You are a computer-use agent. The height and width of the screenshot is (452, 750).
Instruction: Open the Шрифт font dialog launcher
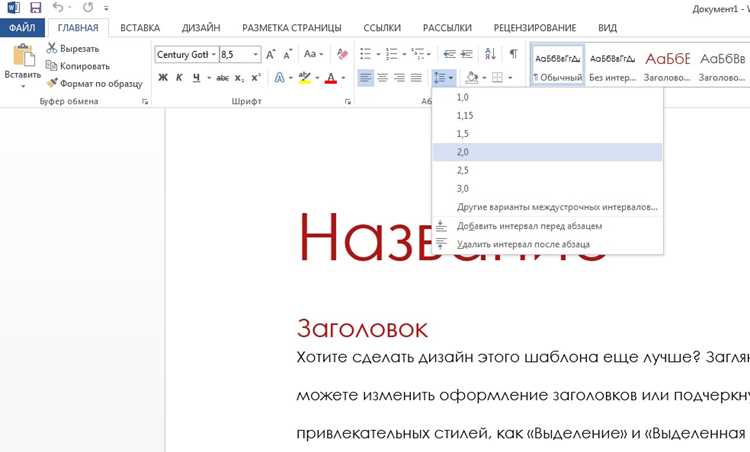pyautogui.click(x=348, y=101)
